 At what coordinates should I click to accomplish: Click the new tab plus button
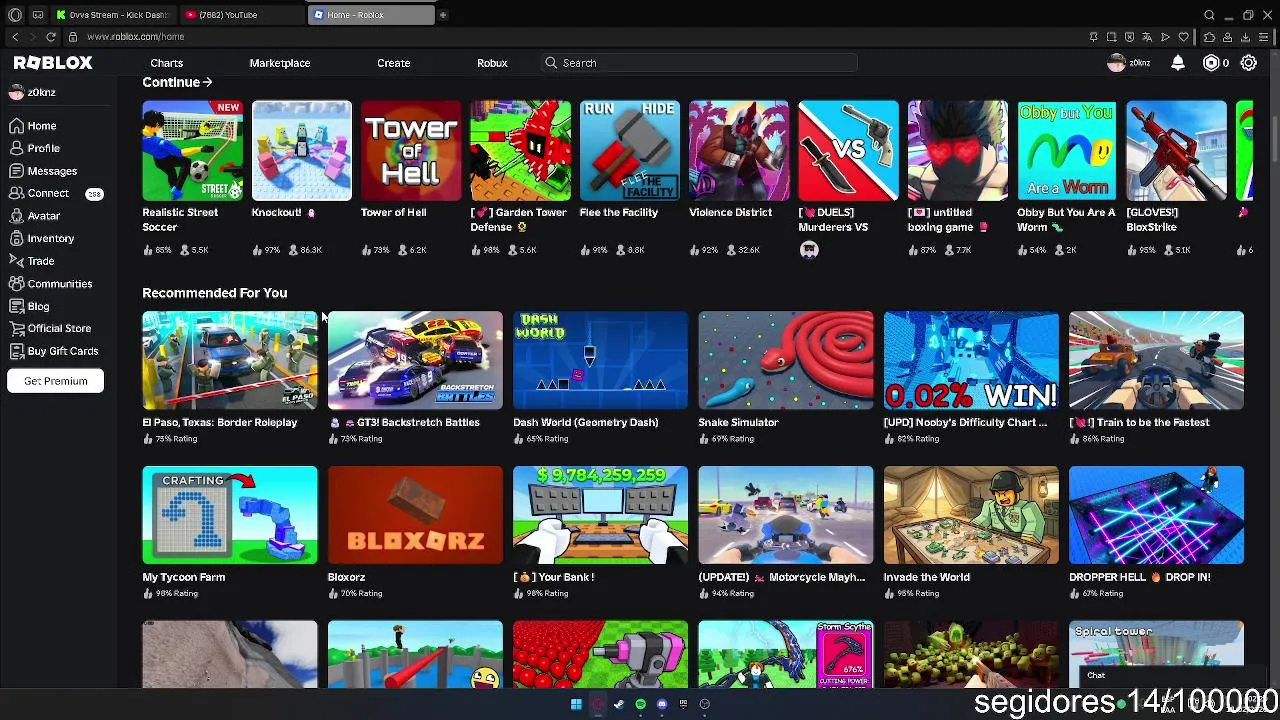443,15
